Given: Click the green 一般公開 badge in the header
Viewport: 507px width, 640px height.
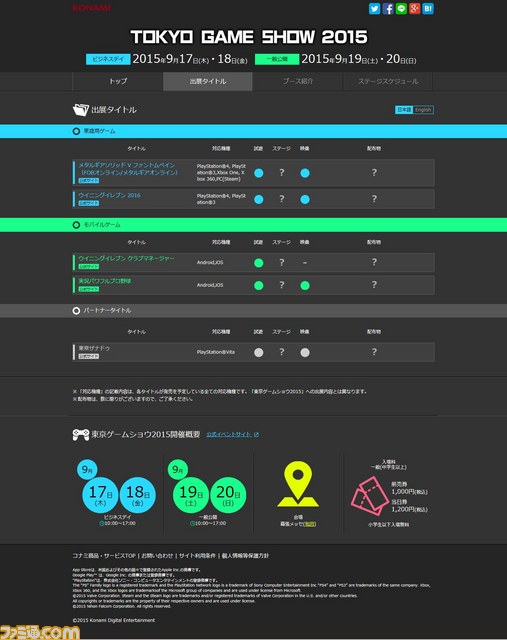Looking at the screenshot, I should 277,59.
